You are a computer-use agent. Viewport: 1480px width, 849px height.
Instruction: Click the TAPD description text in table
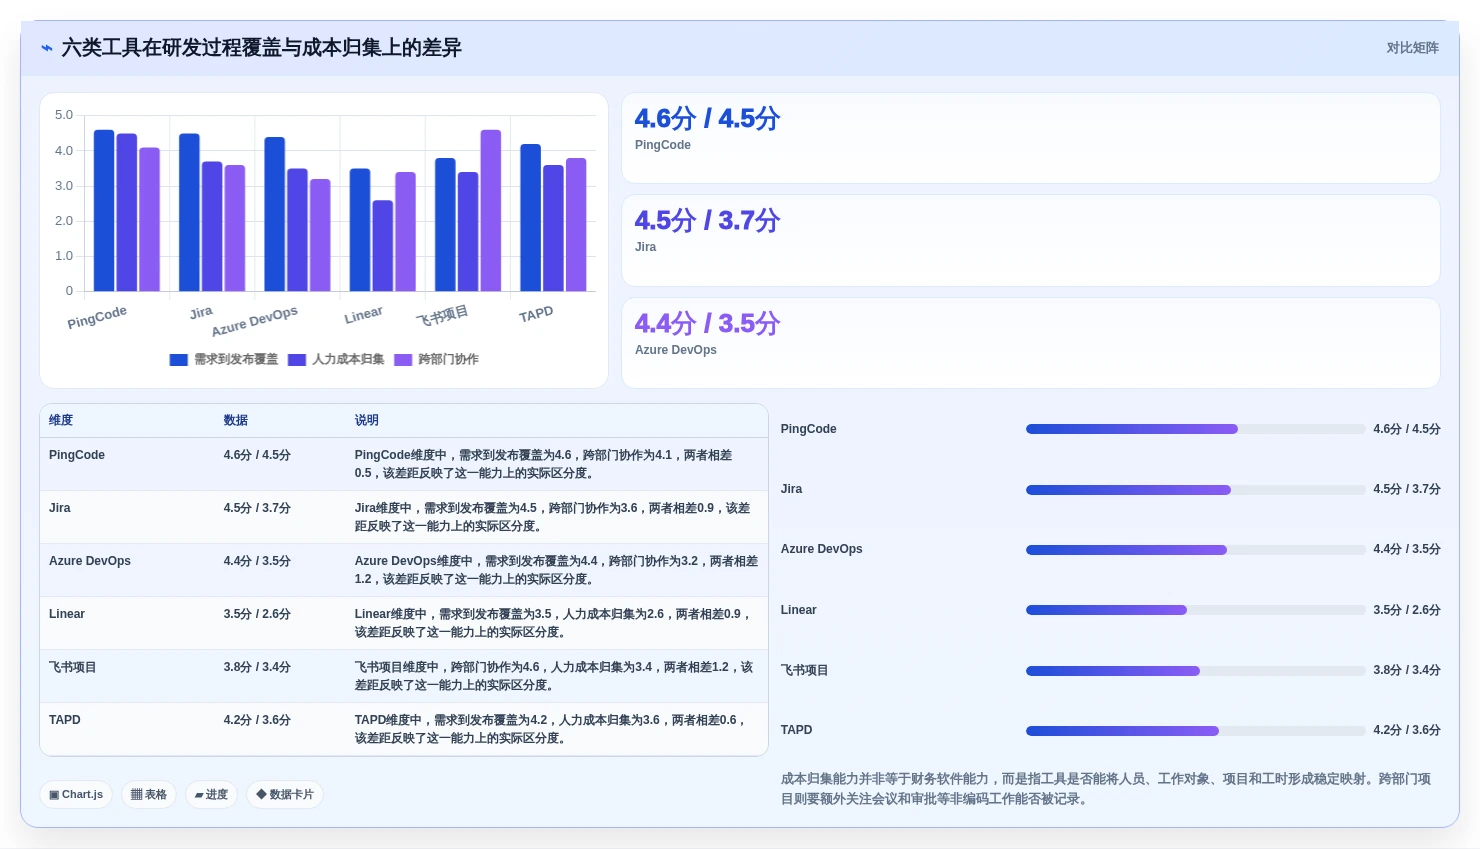(x=552, y=729)
